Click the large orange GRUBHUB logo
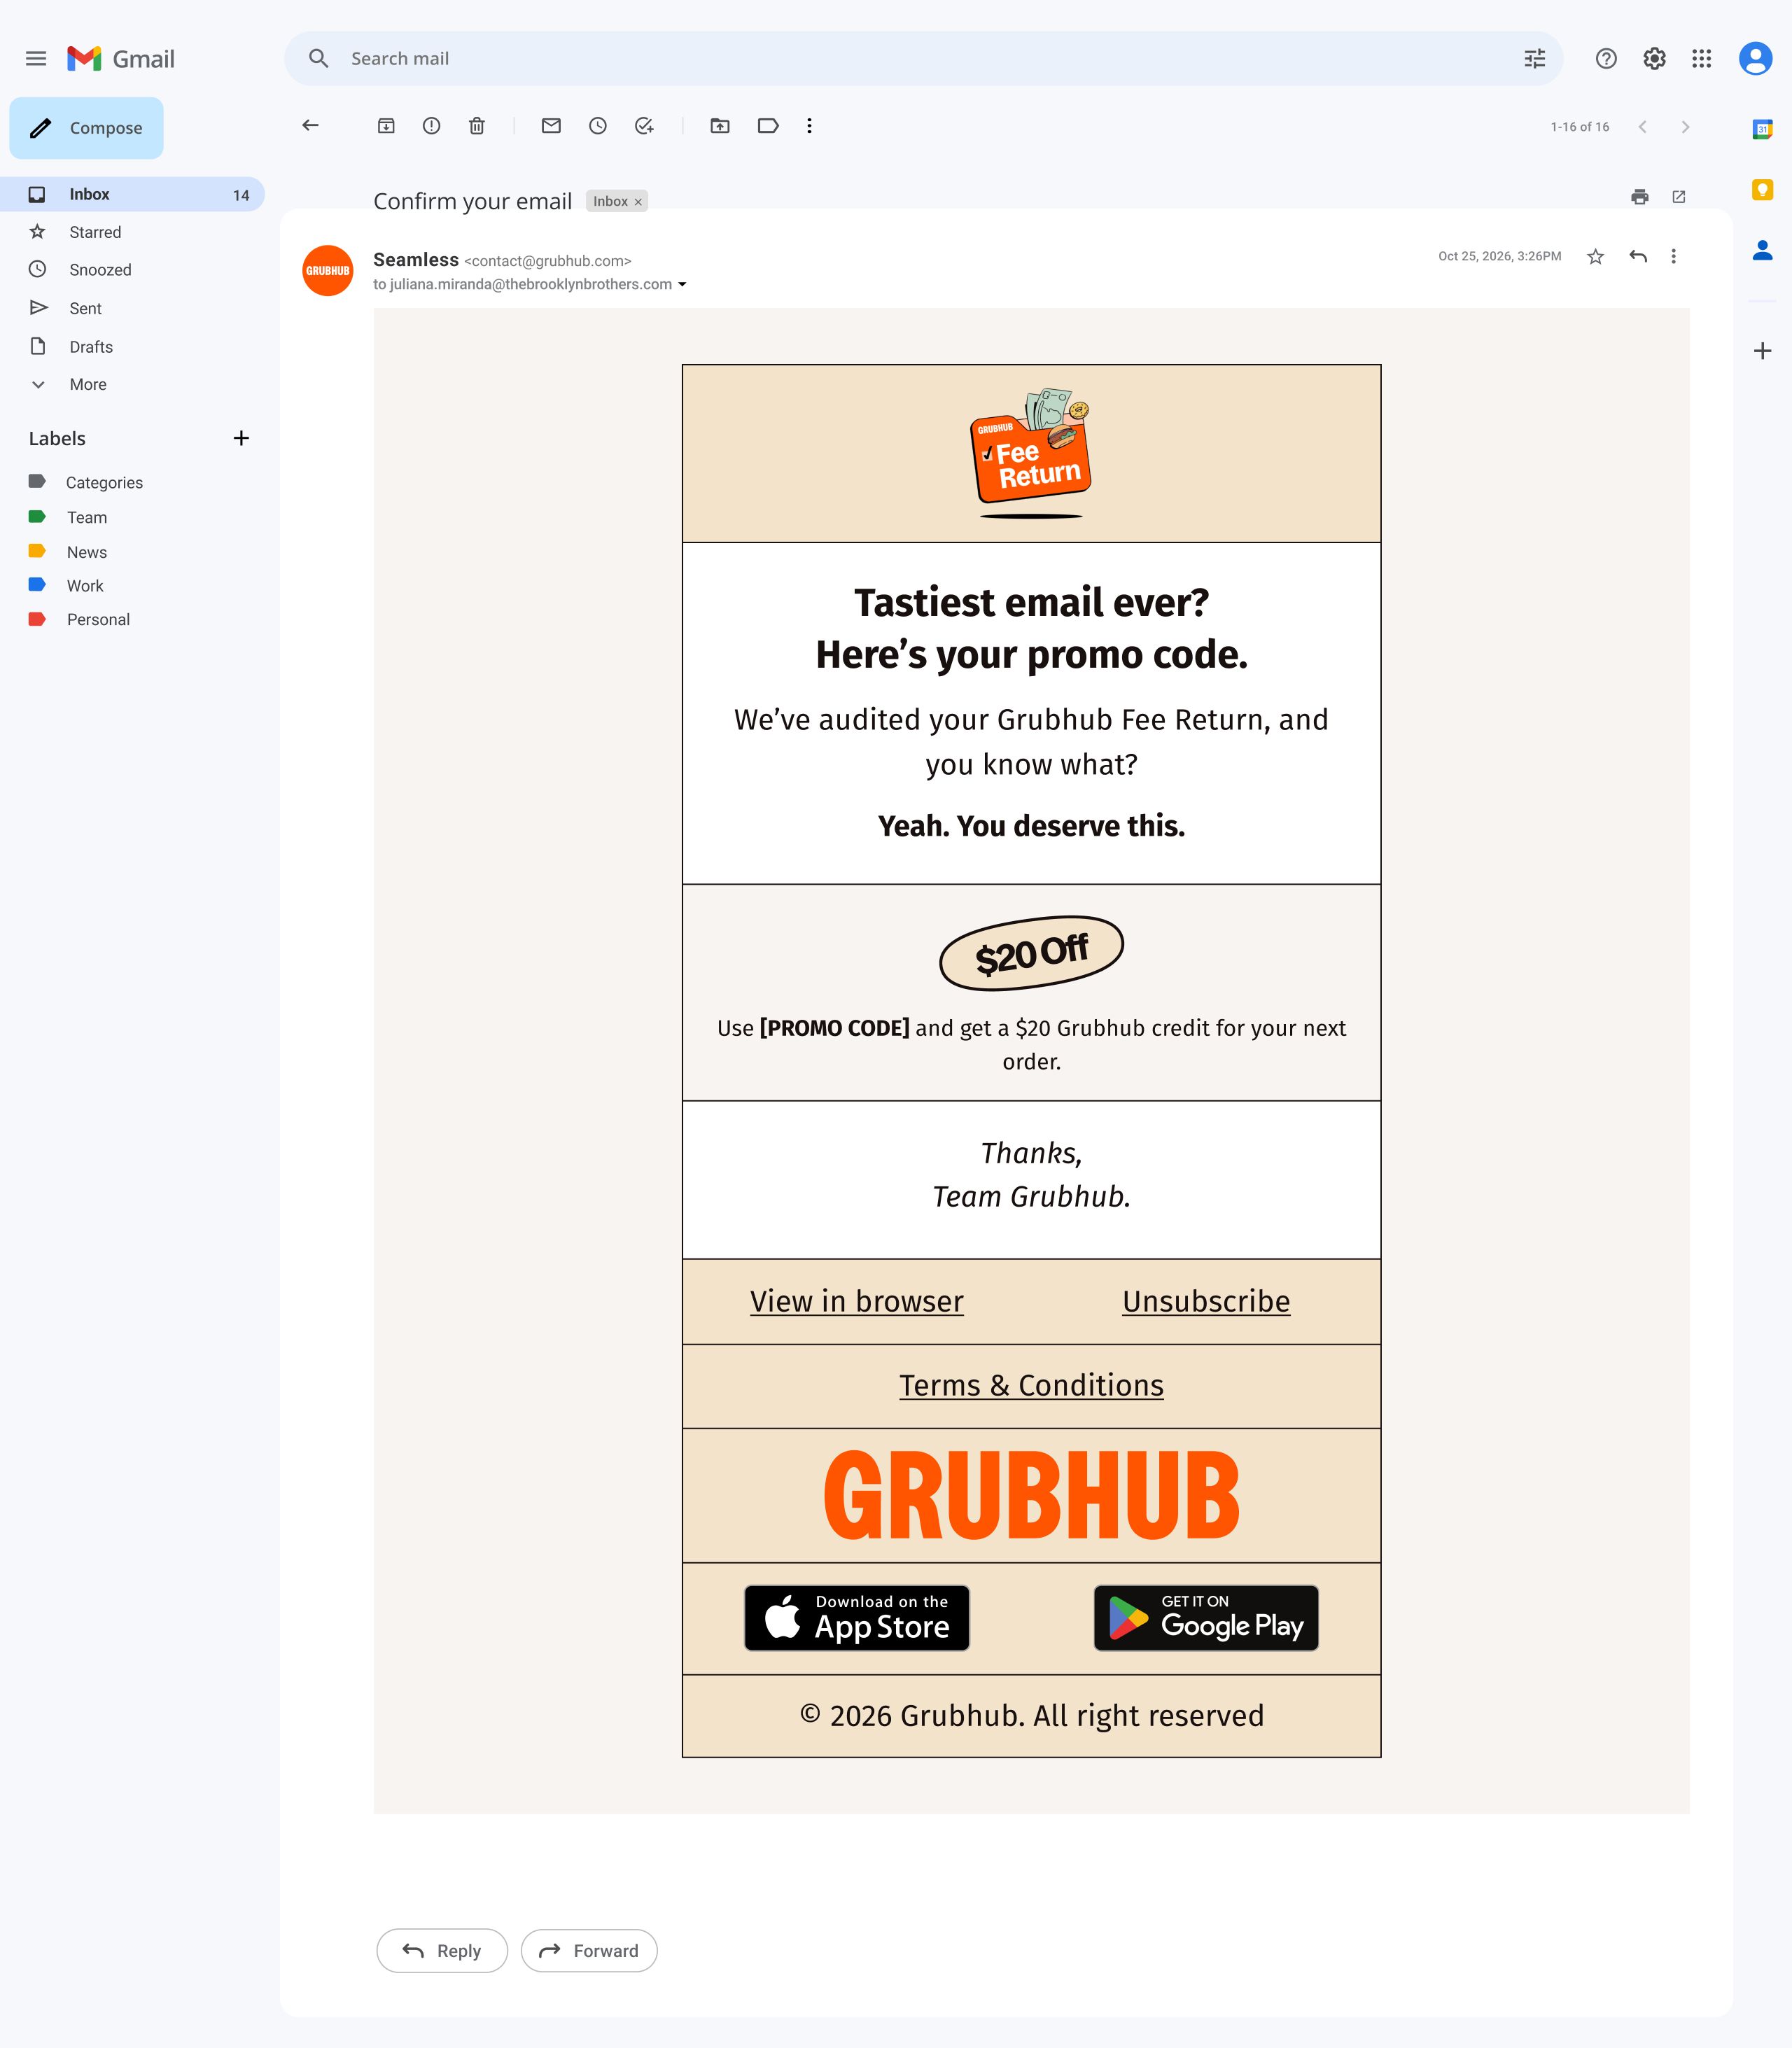 (x=1031, y=1496)
